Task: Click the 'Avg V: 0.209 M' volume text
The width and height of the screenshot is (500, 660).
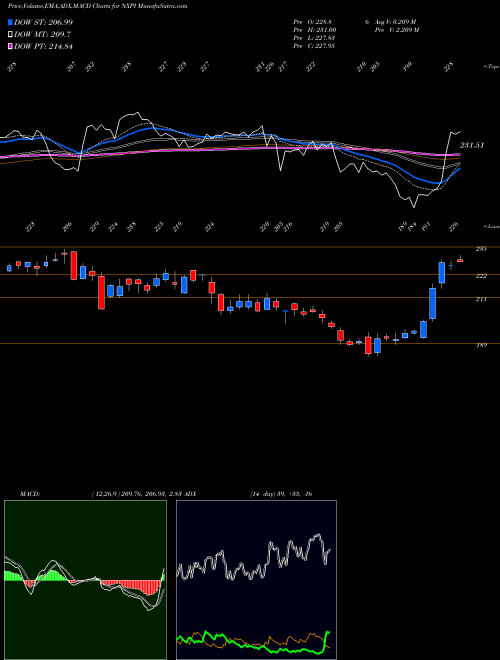Action: pos(394,22)
